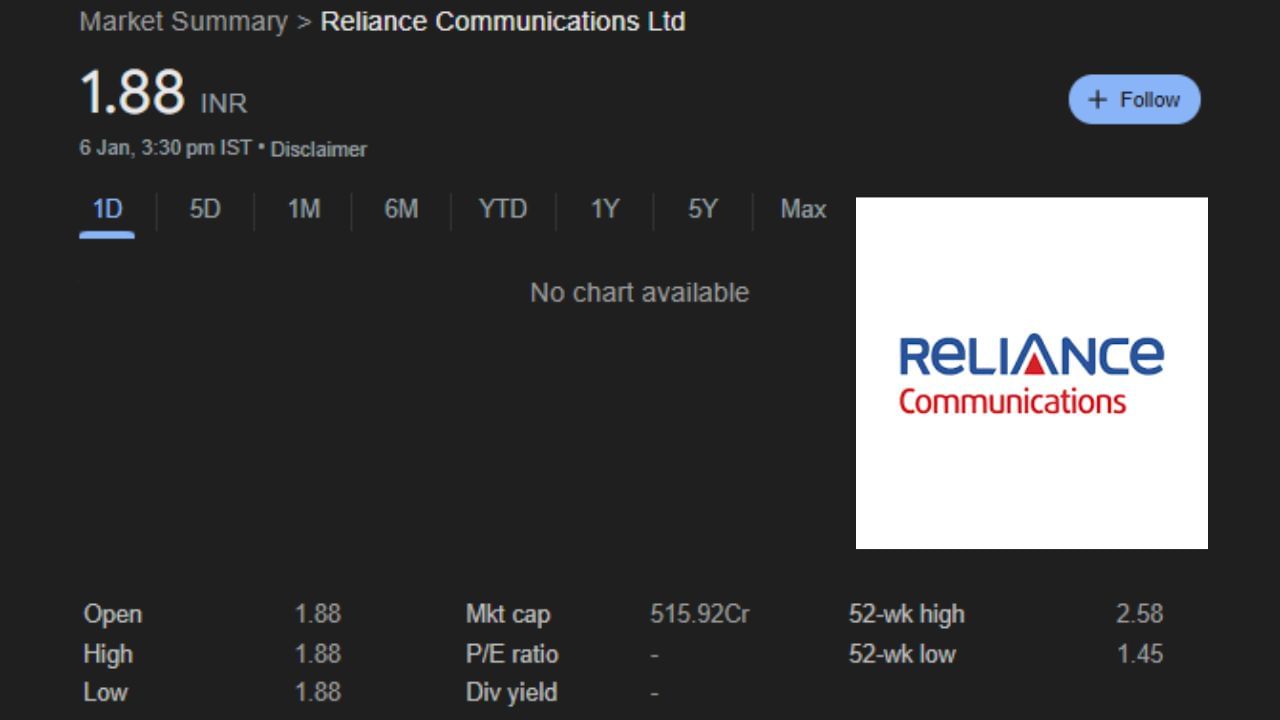Follow Reliance Communications stock

[x=1134, y=99]
